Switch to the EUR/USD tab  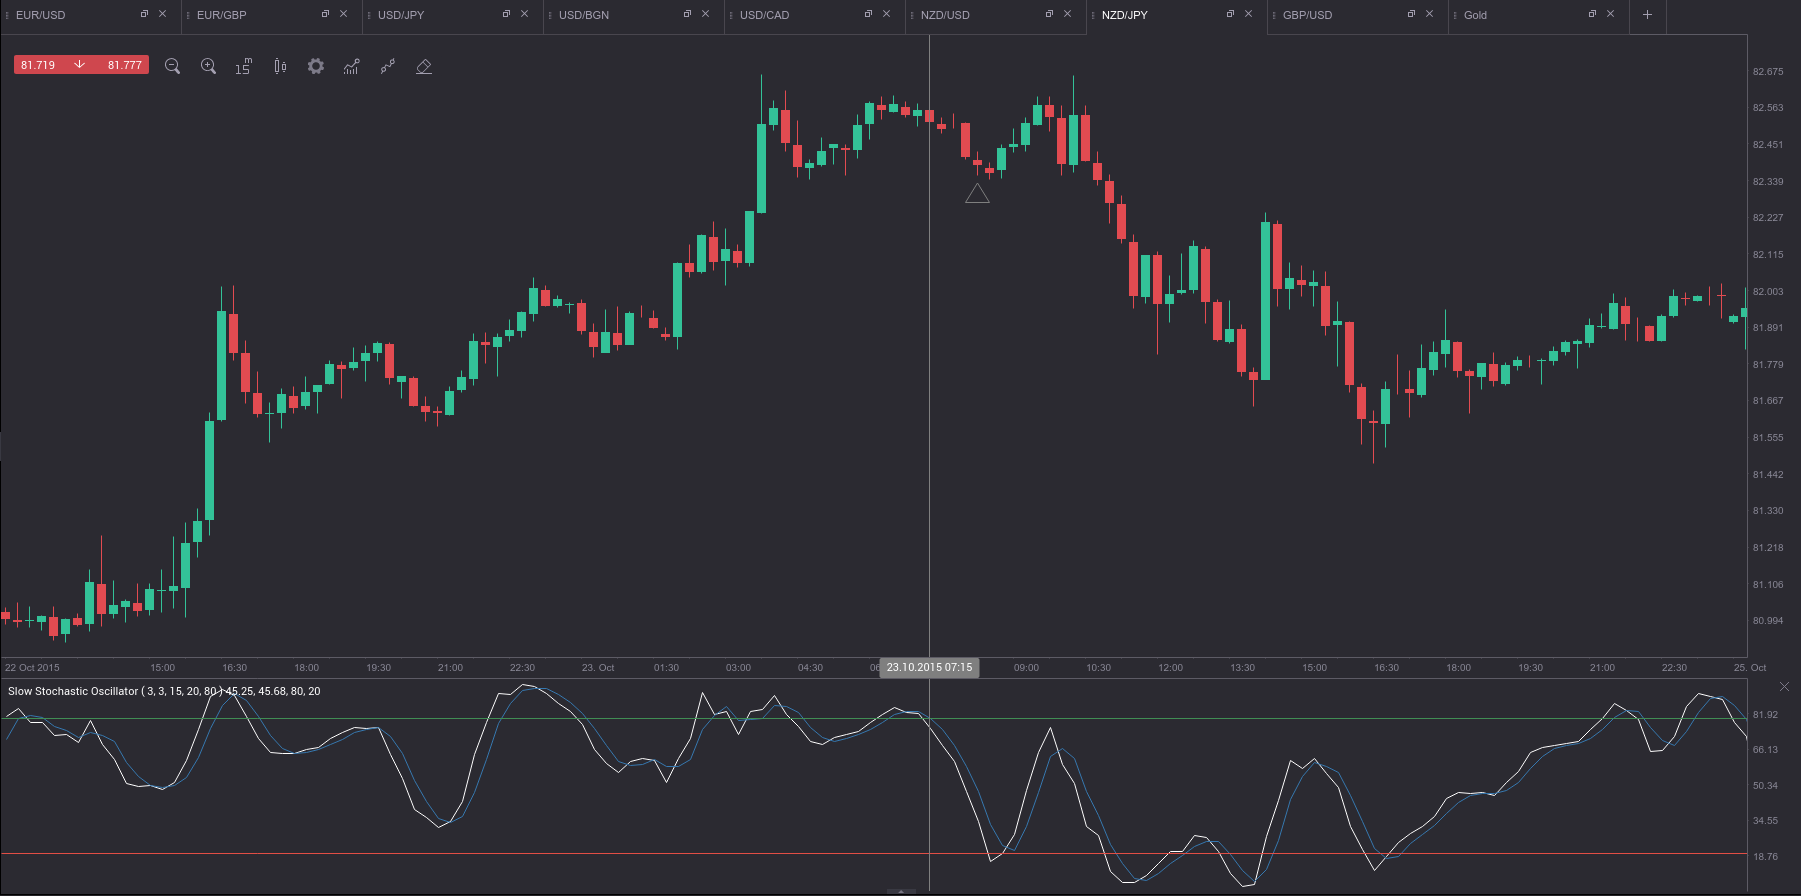tap(42, 15)
